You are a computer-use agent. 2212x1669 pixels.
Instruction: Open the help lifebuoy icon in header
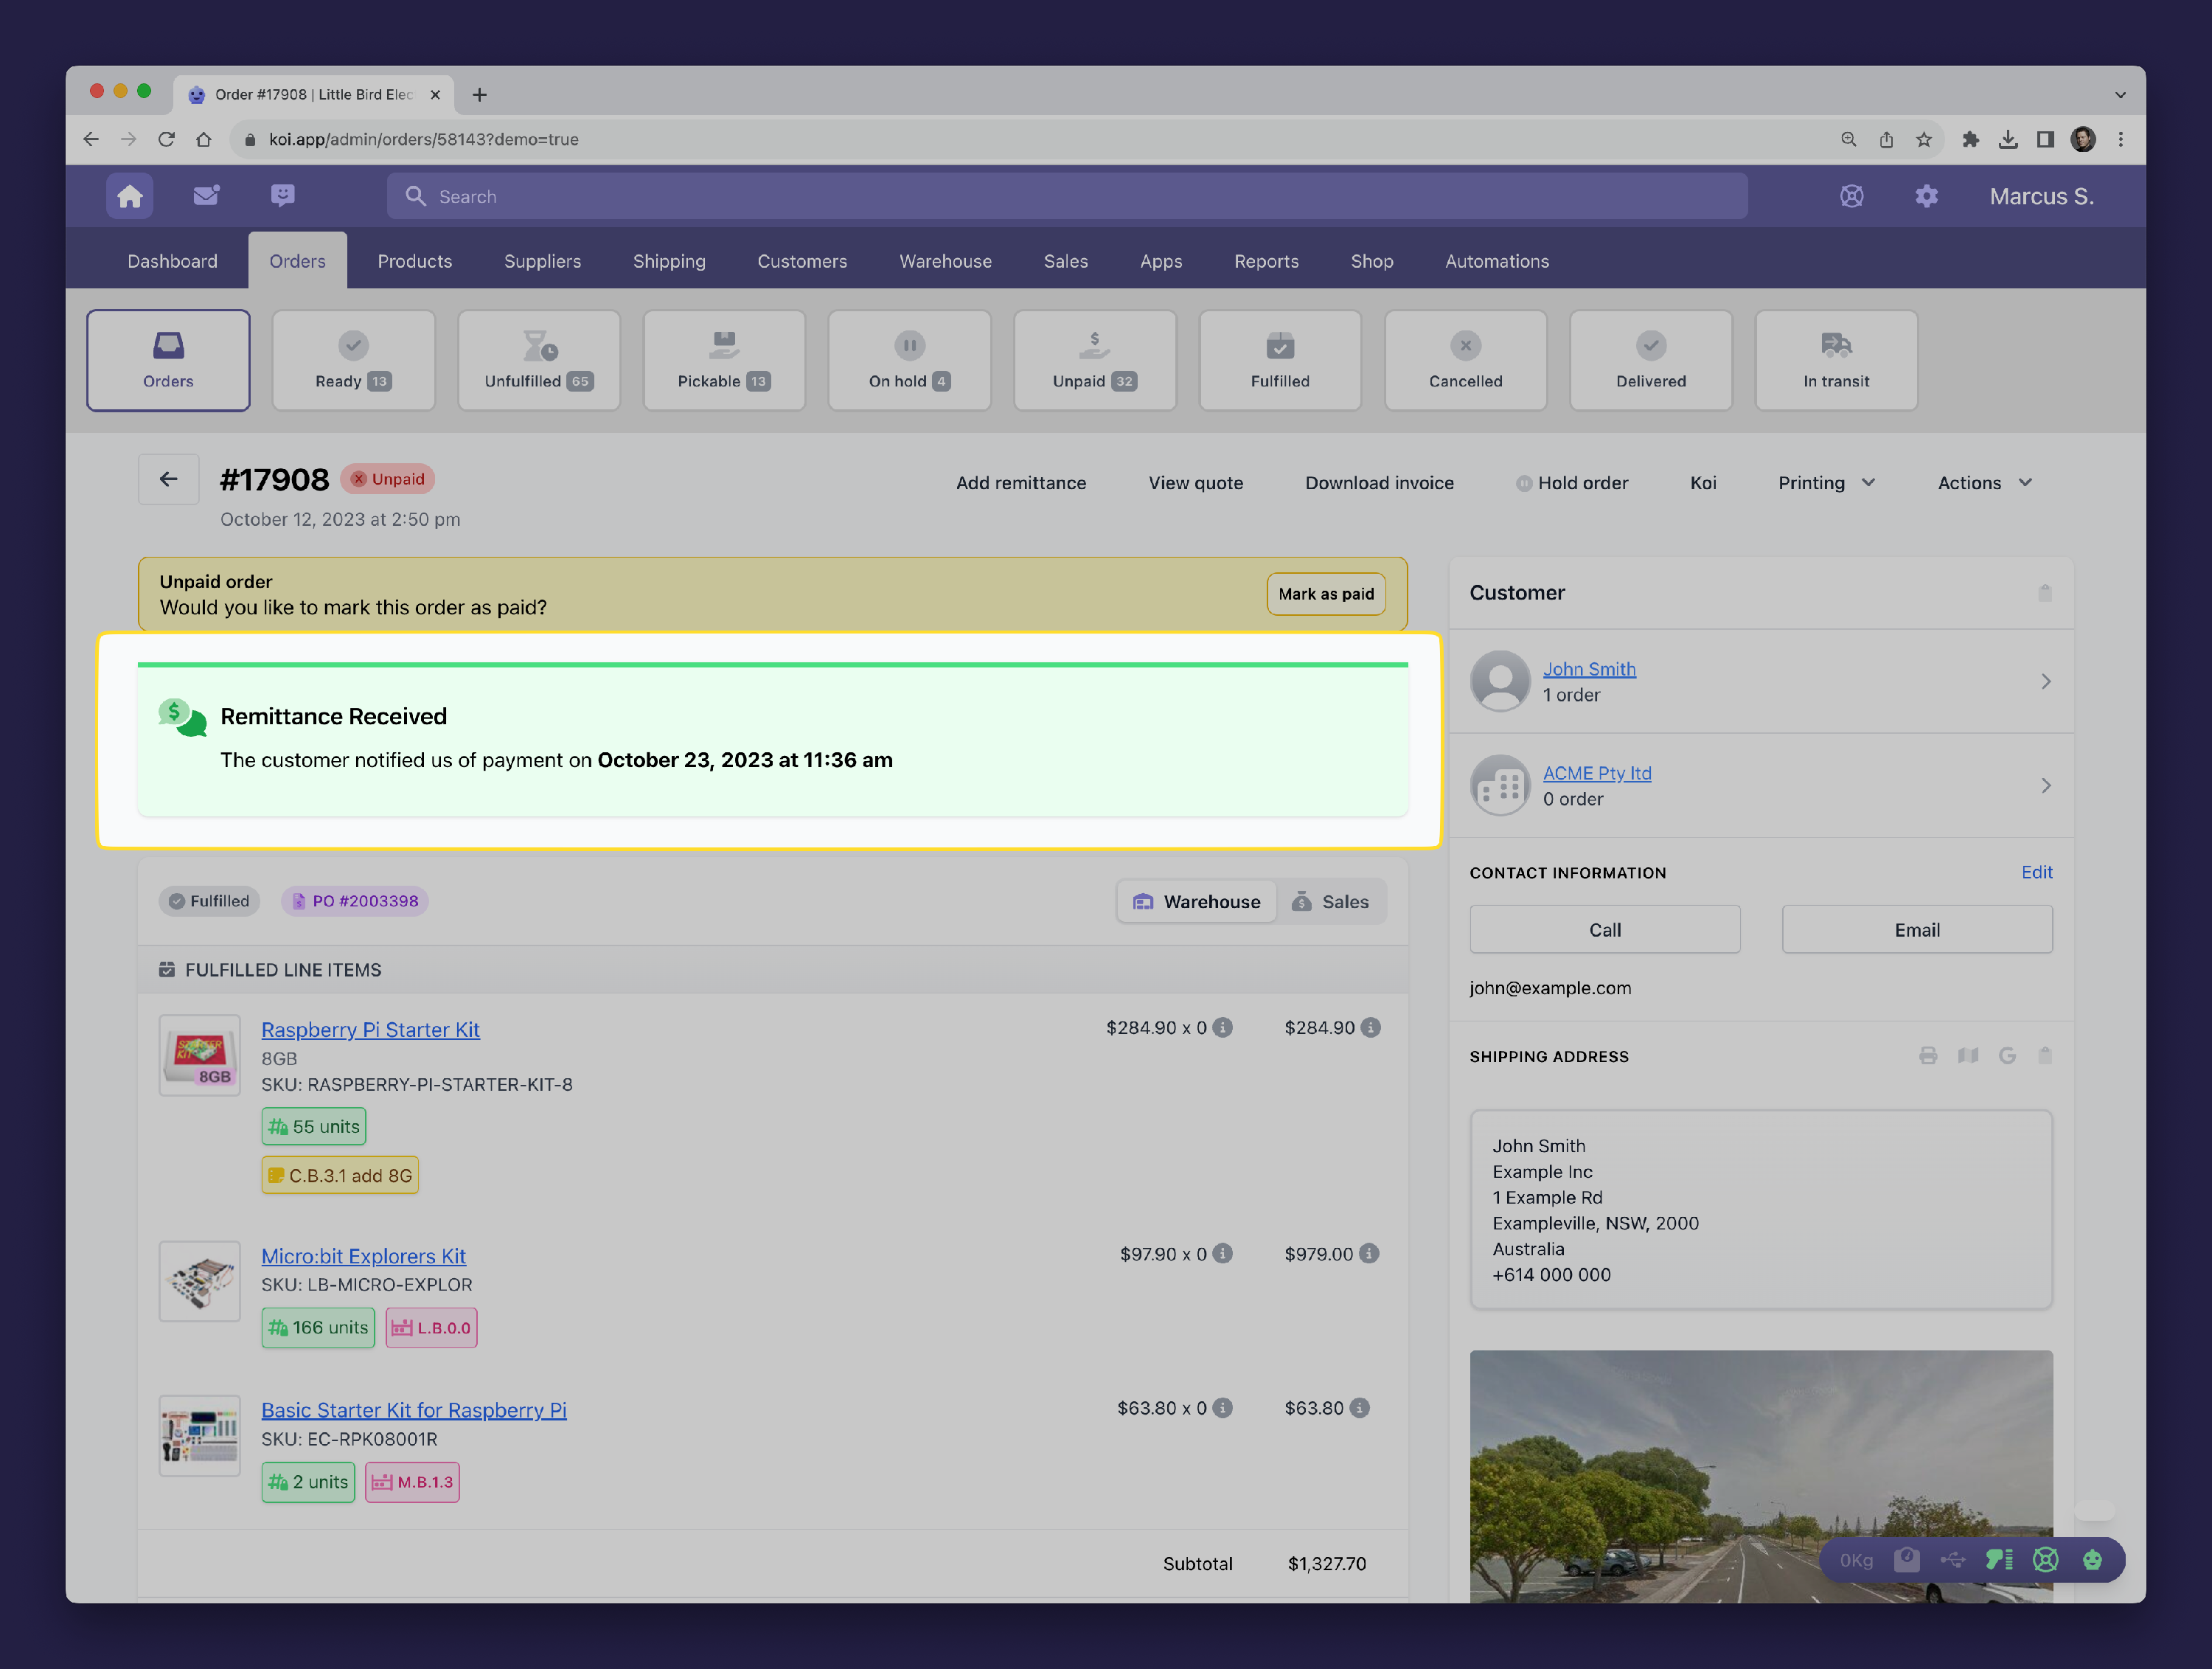[1851, 196]
